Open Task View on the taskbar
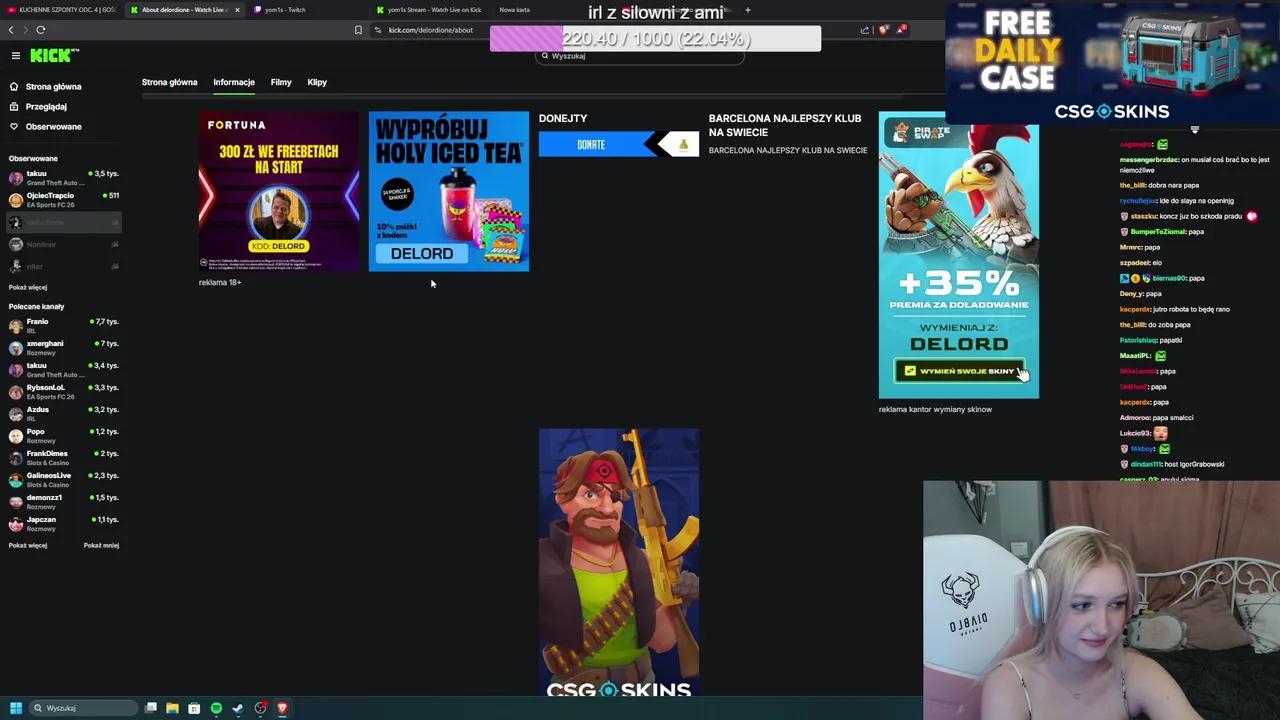This screenshot has width=1280, height=720. [151, 708]
